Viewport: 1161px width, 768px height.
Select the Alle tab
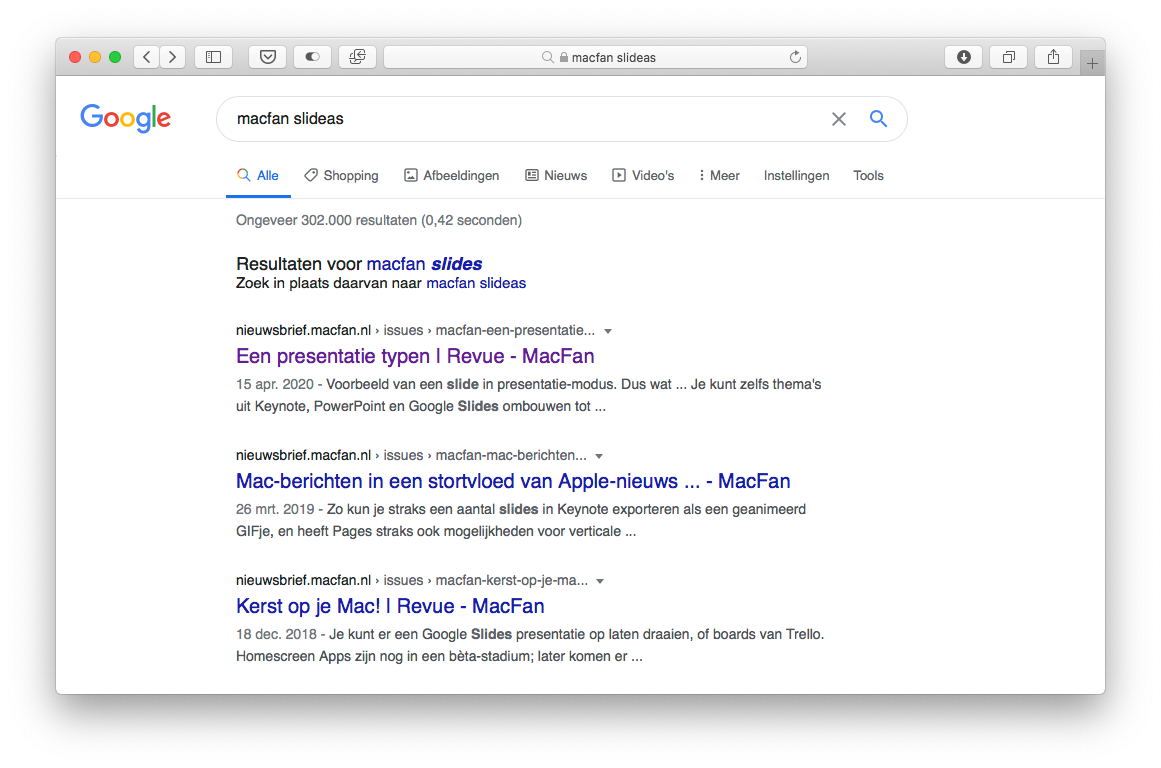[258, 176]
